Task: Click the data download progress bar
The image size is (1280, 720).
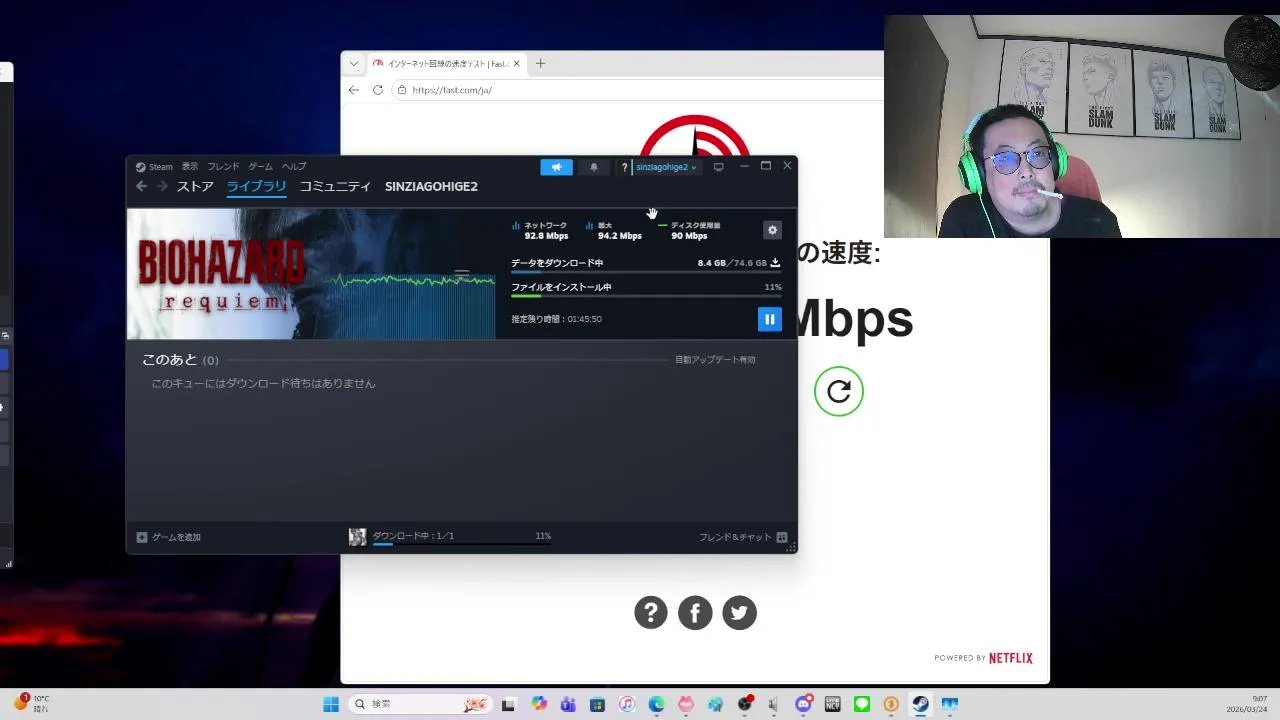Action: [646, 272]
